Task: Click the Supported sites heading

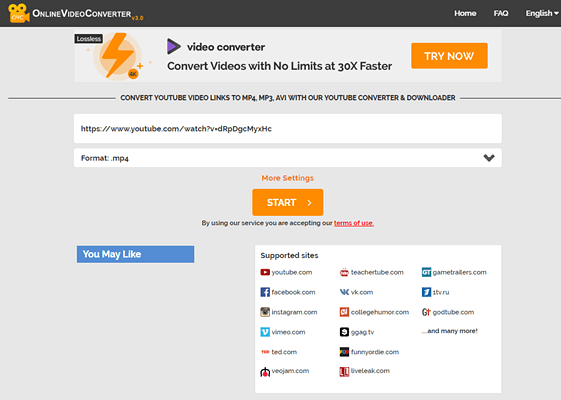Action: (x=289, y=255)
